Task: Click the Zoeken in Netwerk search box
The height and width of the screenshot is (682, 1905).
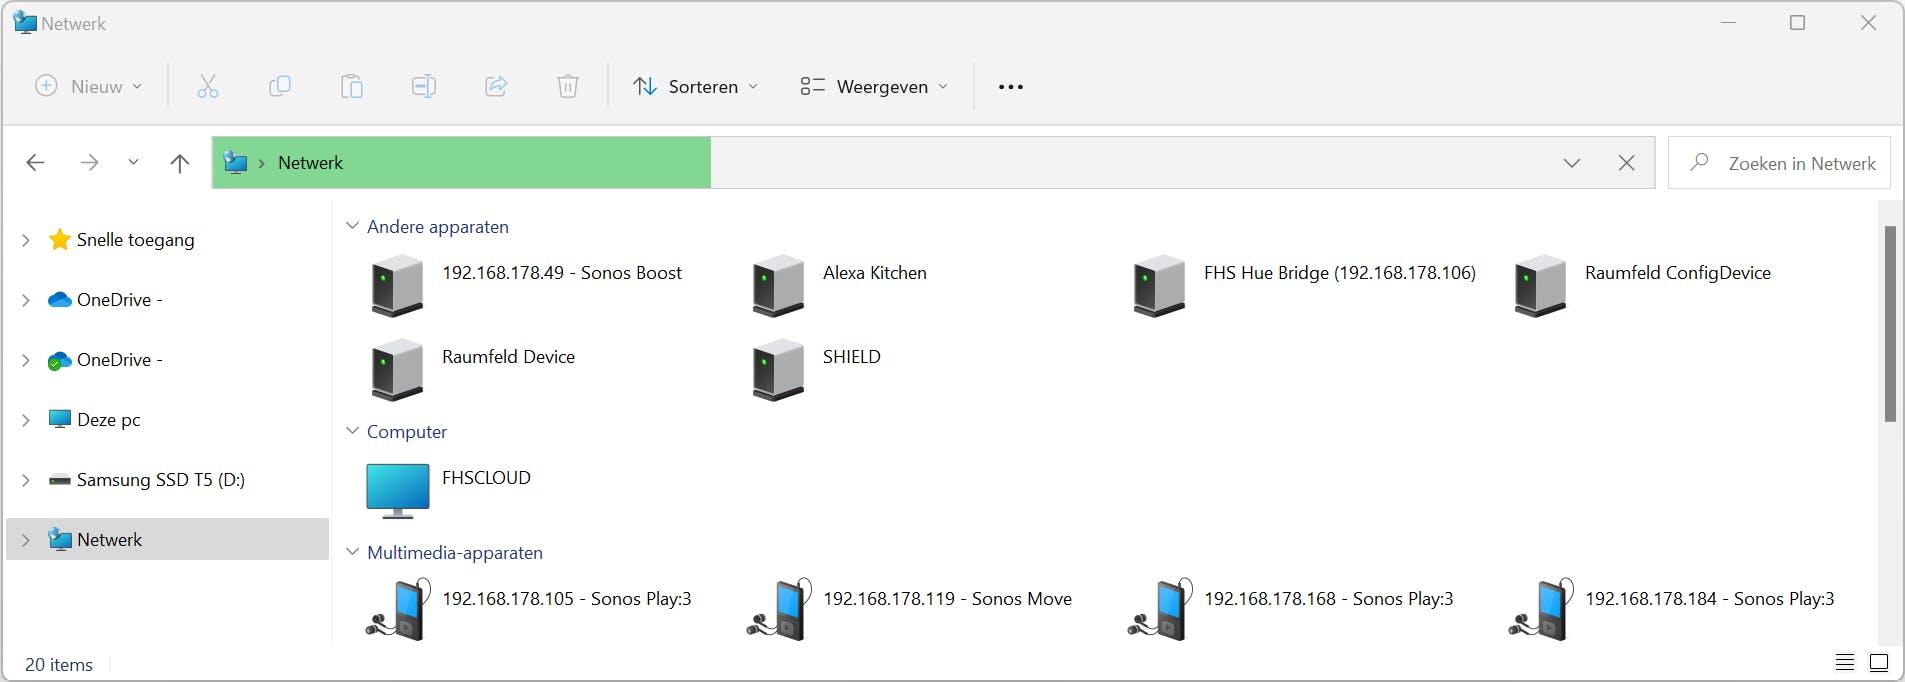Action: point(1779,163)
